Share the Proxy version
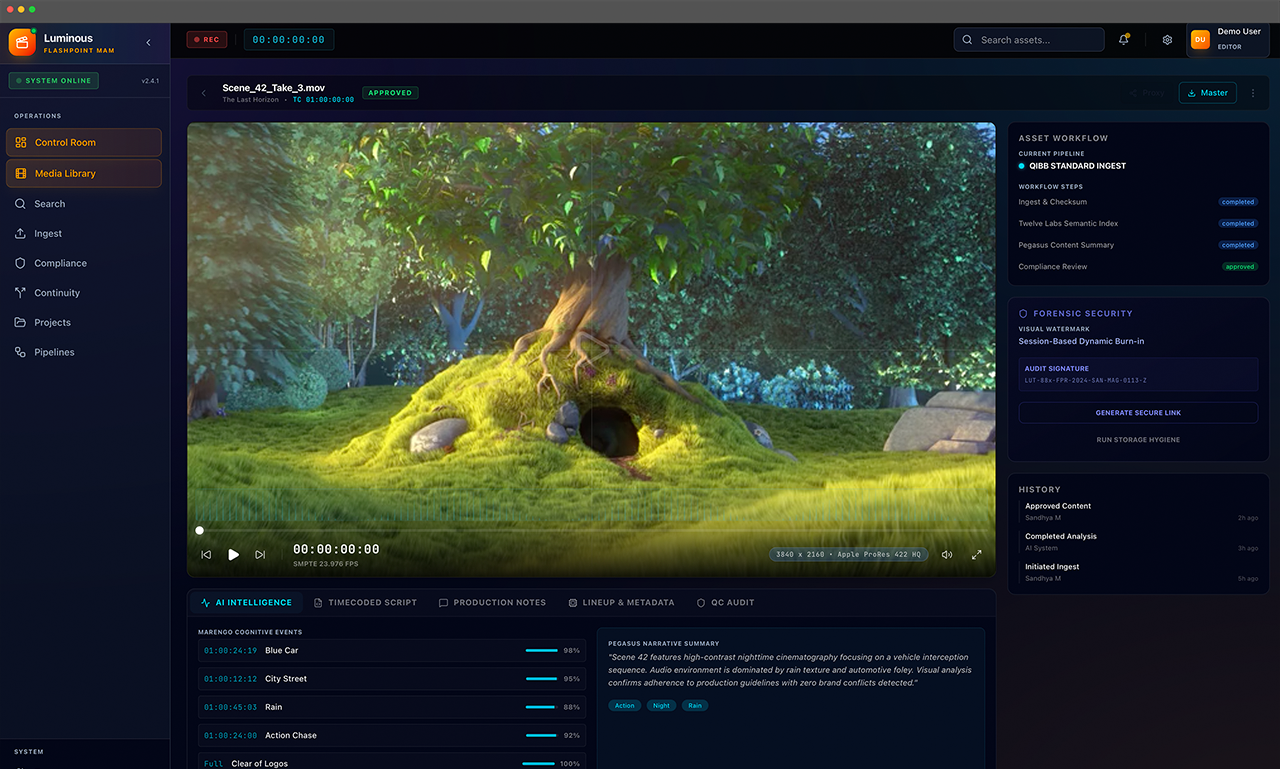The height and width of the screenshot is (769, 1280). [1147, 93]
